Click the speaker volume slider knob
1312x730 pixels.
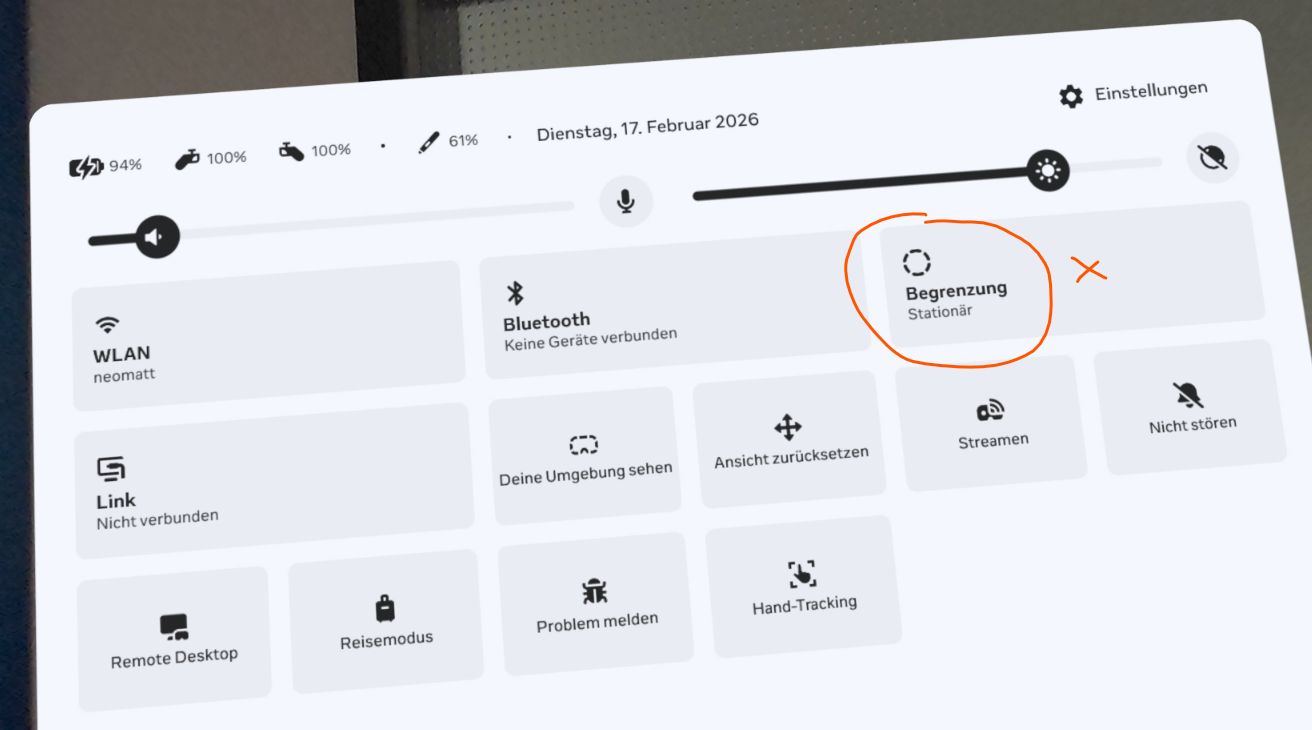[x=157, y=237]
